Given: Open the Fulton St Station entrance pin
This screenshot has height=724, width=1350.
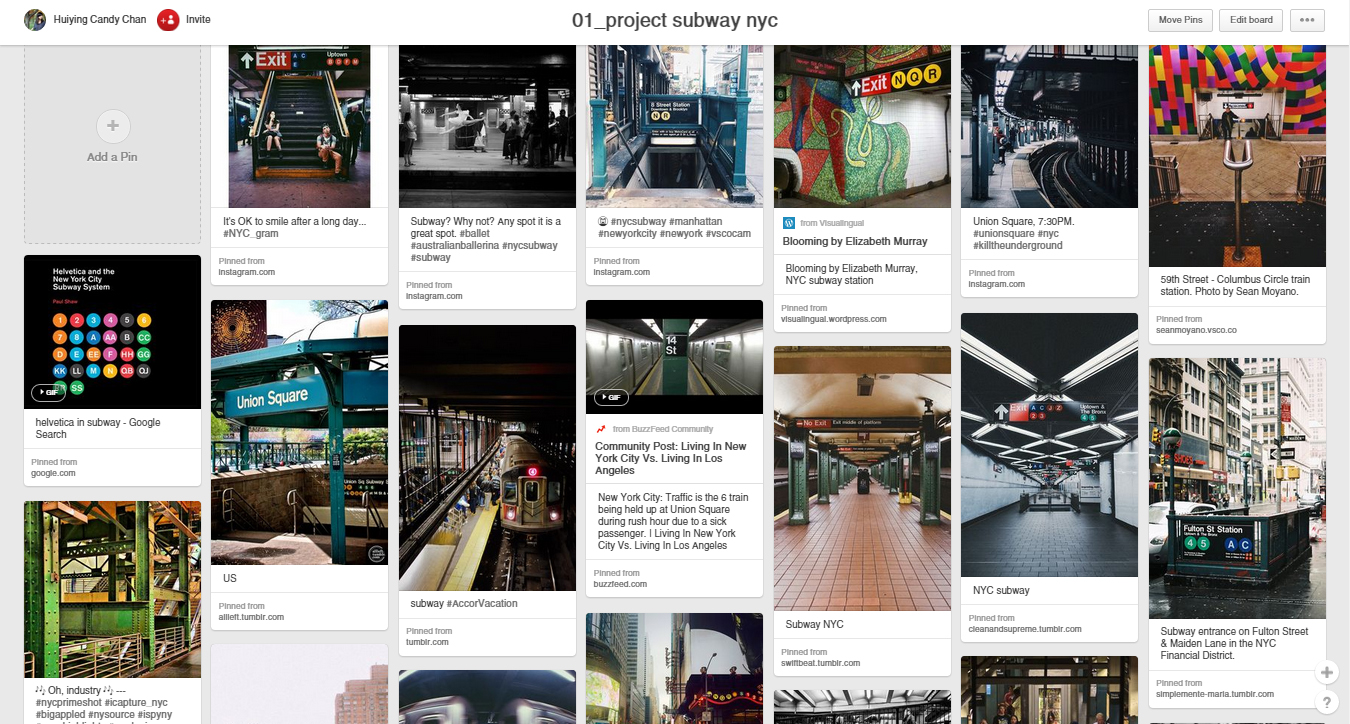Looking at the screenshot, I should coord(1237,490).
